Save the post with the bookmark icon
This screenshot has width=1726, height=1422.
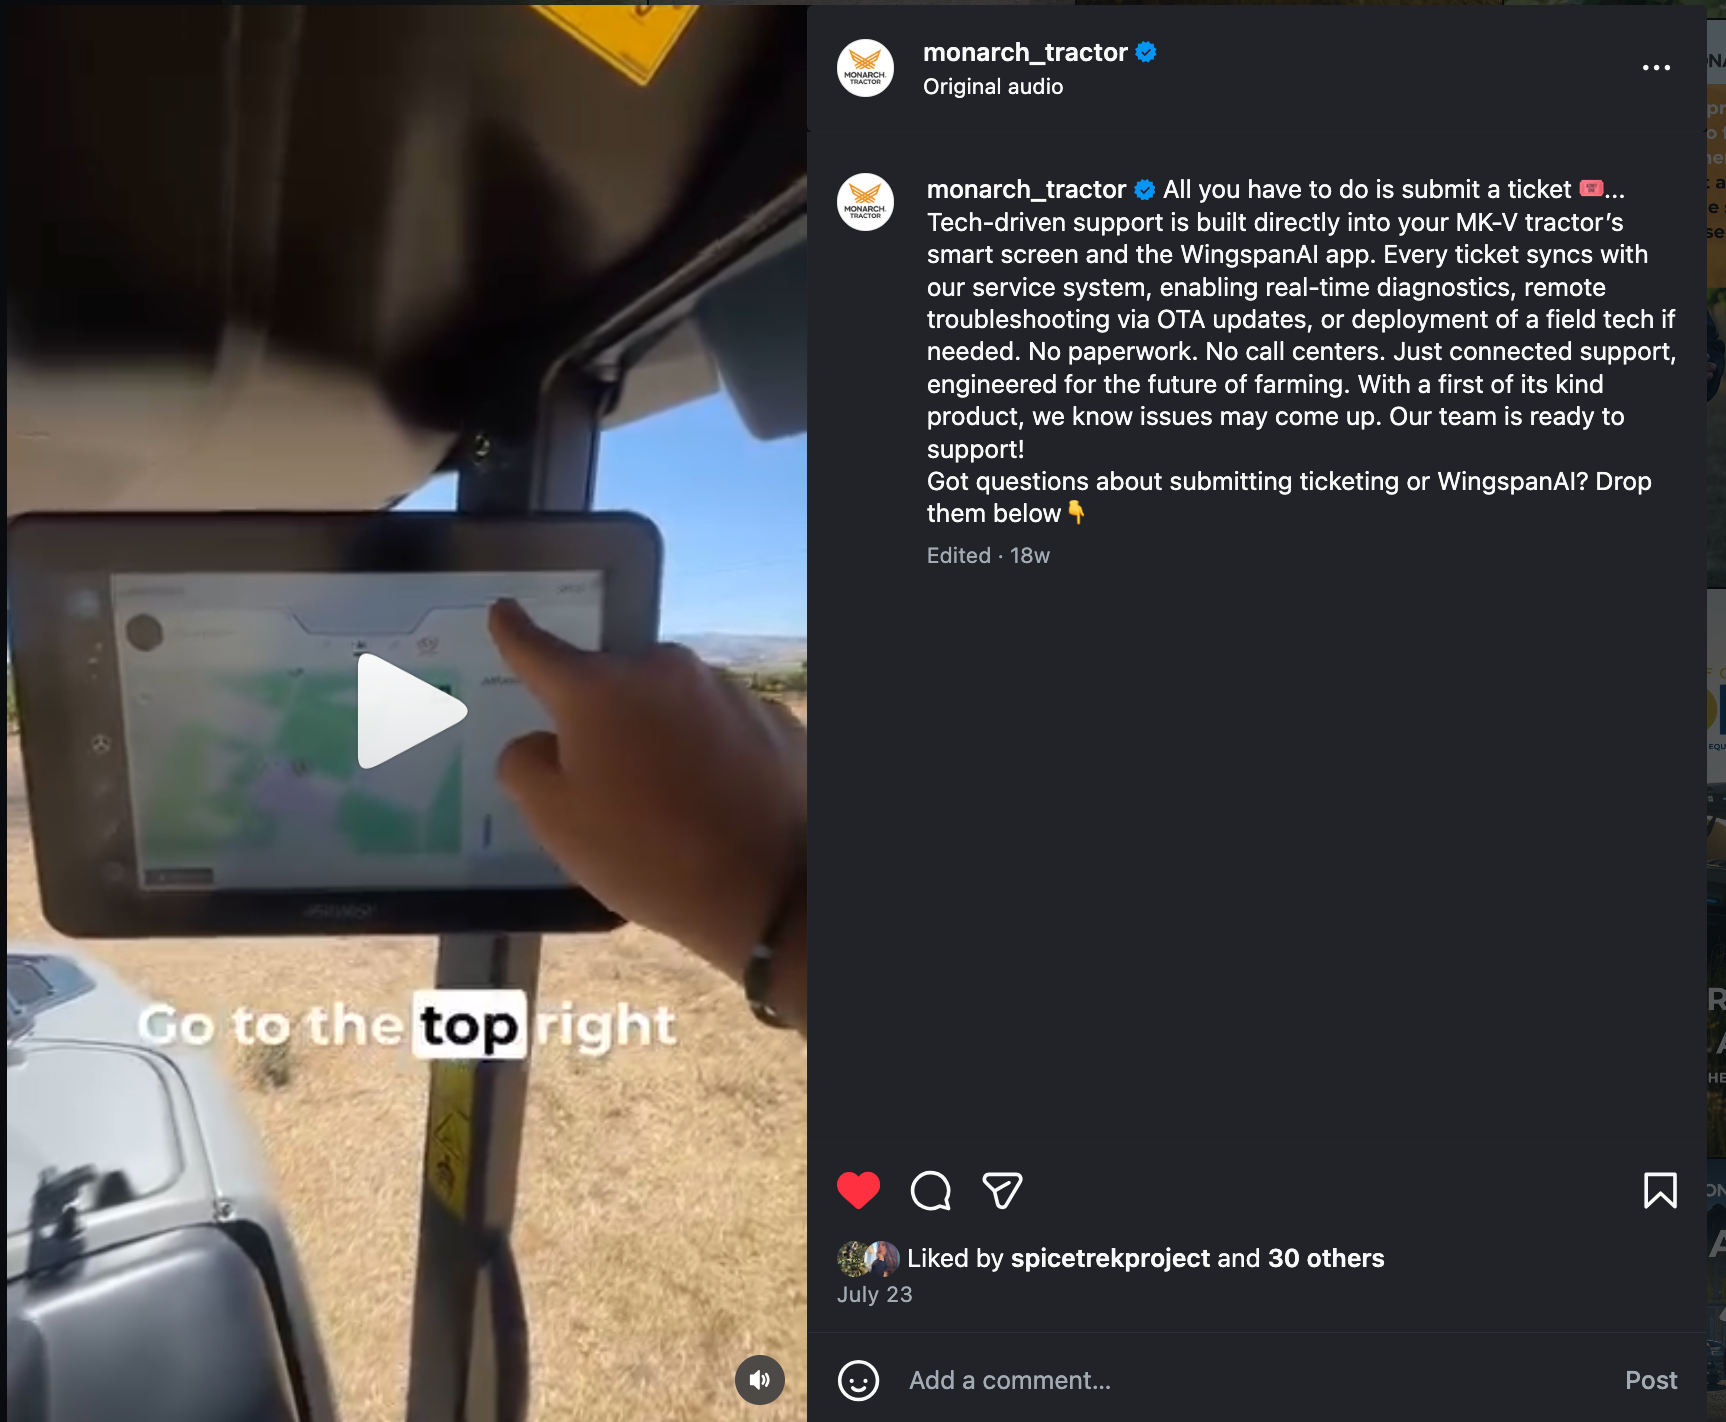pos(1660,1190)
